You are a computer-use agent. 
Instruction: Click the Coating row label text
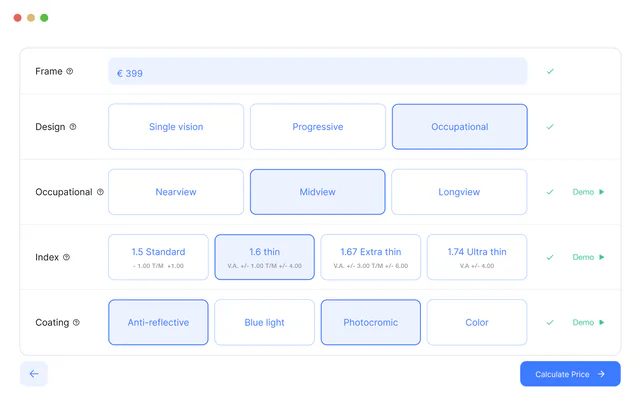(x=52, y=323)
